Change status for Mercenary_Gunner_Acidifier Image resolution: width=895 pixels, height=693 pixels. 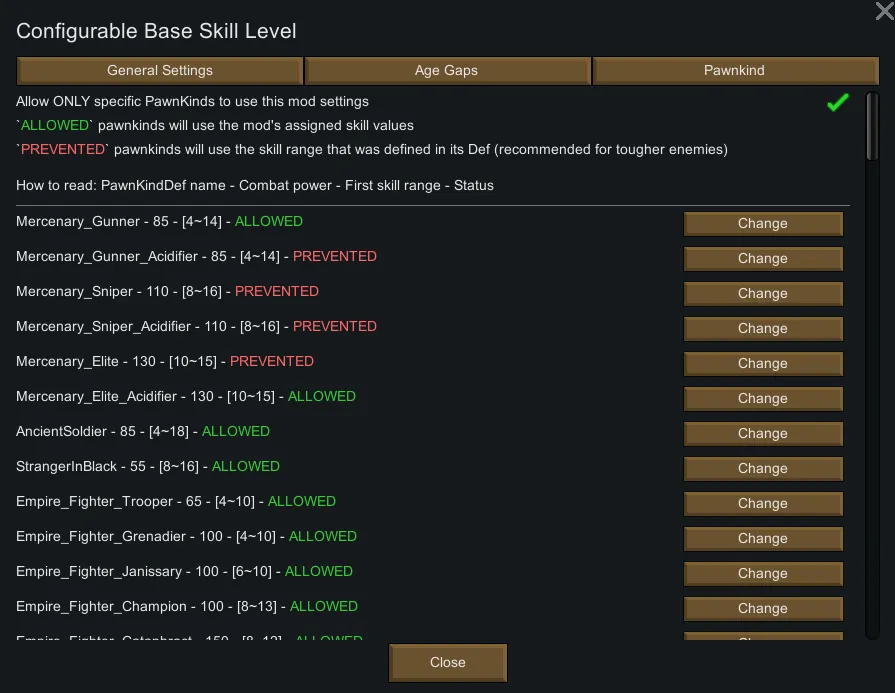click(x=763, y=259)
